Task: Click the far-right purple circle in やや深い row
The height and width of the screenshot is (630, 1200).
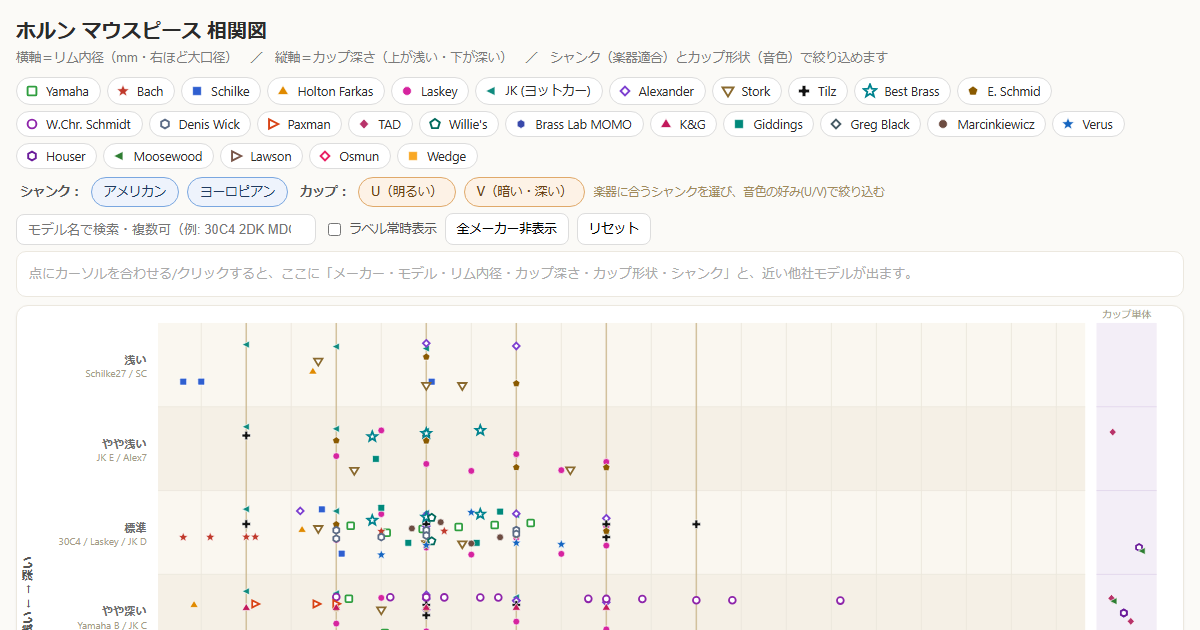Action: [840, 601]
